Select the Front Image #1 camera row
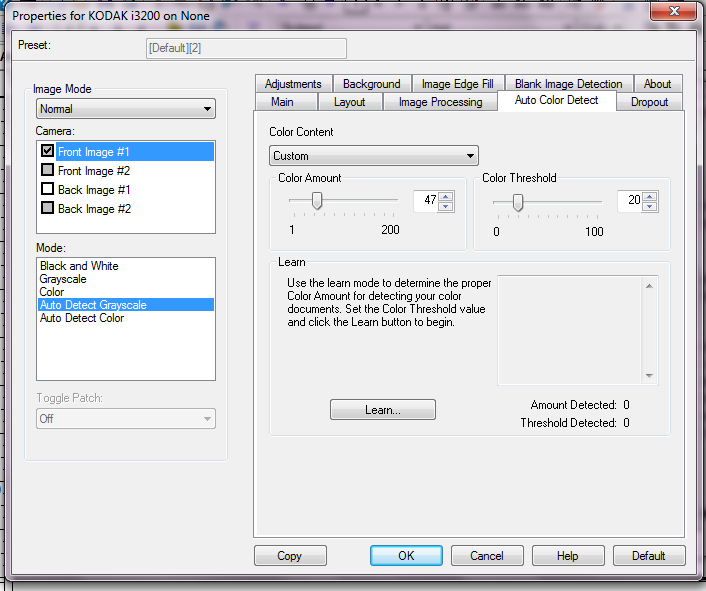Screen dimensions: 706x591 pos(135,152)
